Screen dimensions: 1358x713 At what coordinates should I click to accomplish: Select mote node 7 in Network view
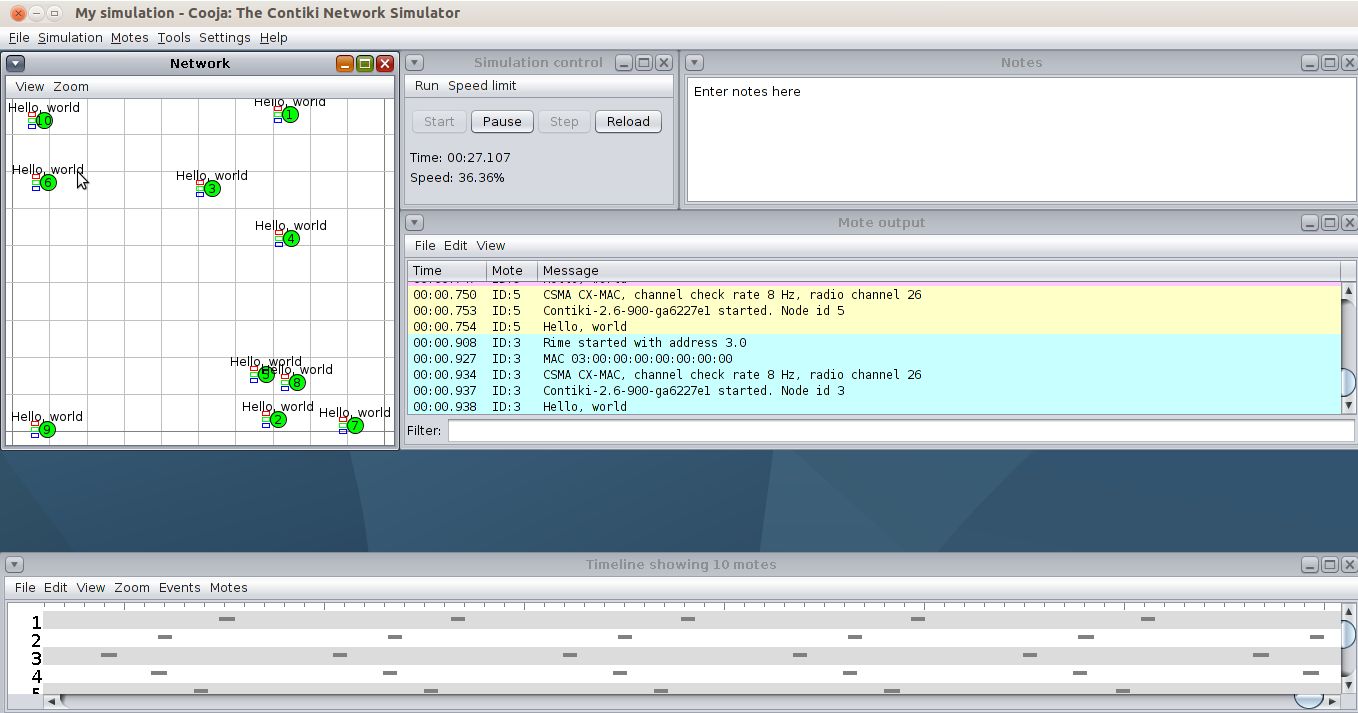354,426
